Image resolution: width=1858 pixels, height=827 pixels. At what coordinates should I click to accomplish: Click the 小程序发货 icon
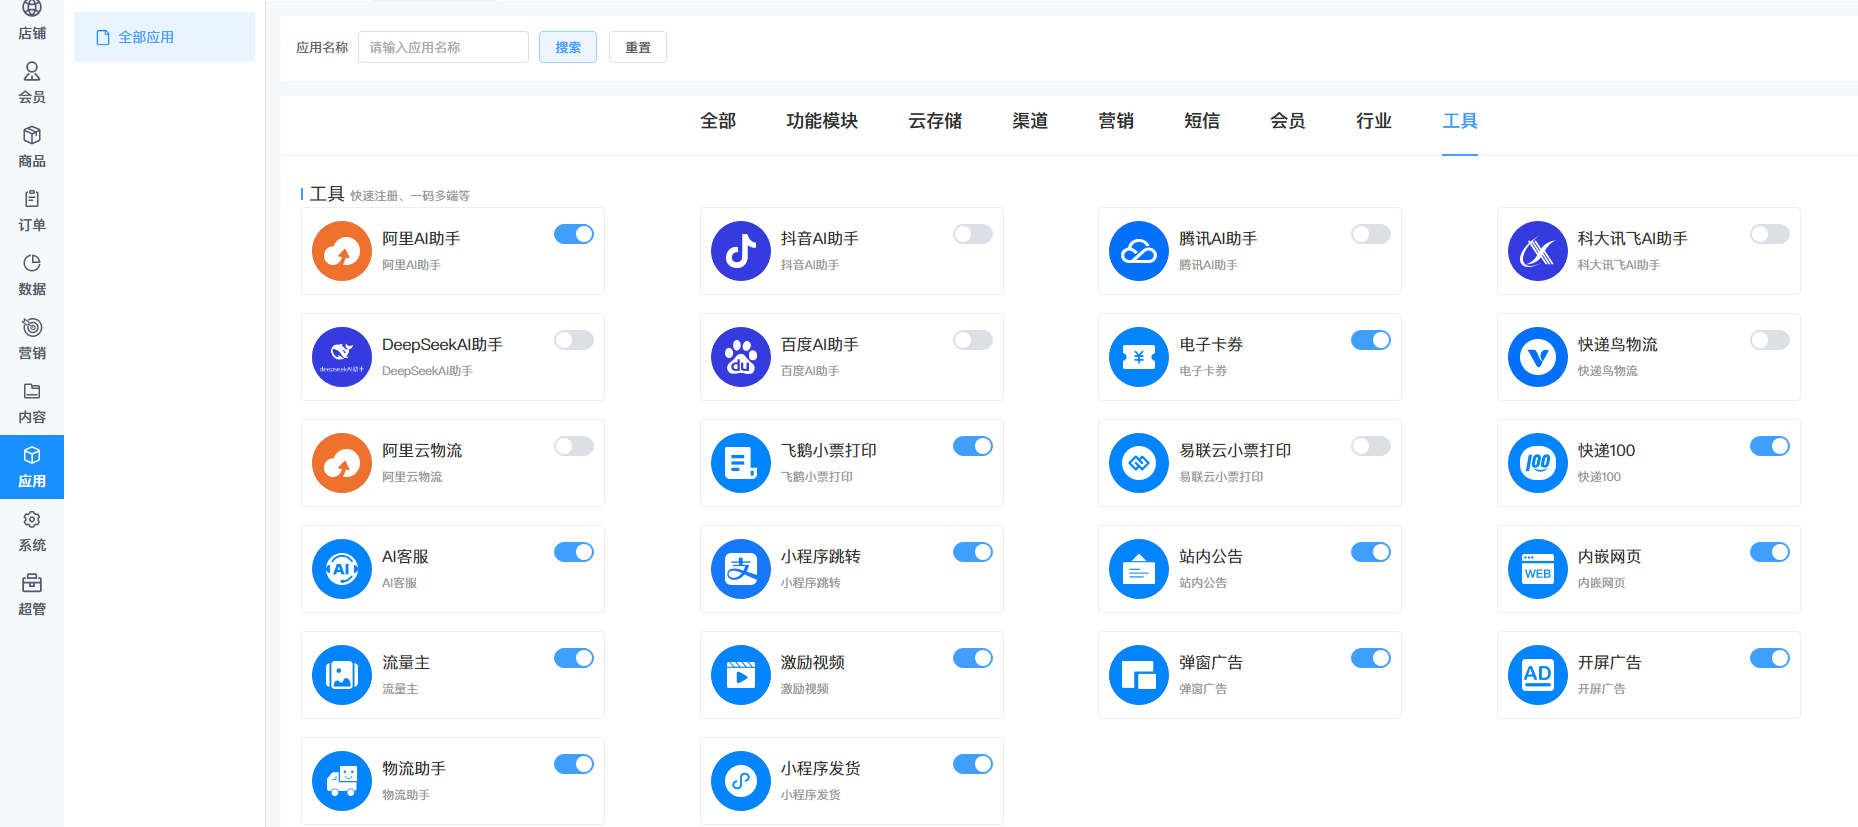(x=741, y=781)
